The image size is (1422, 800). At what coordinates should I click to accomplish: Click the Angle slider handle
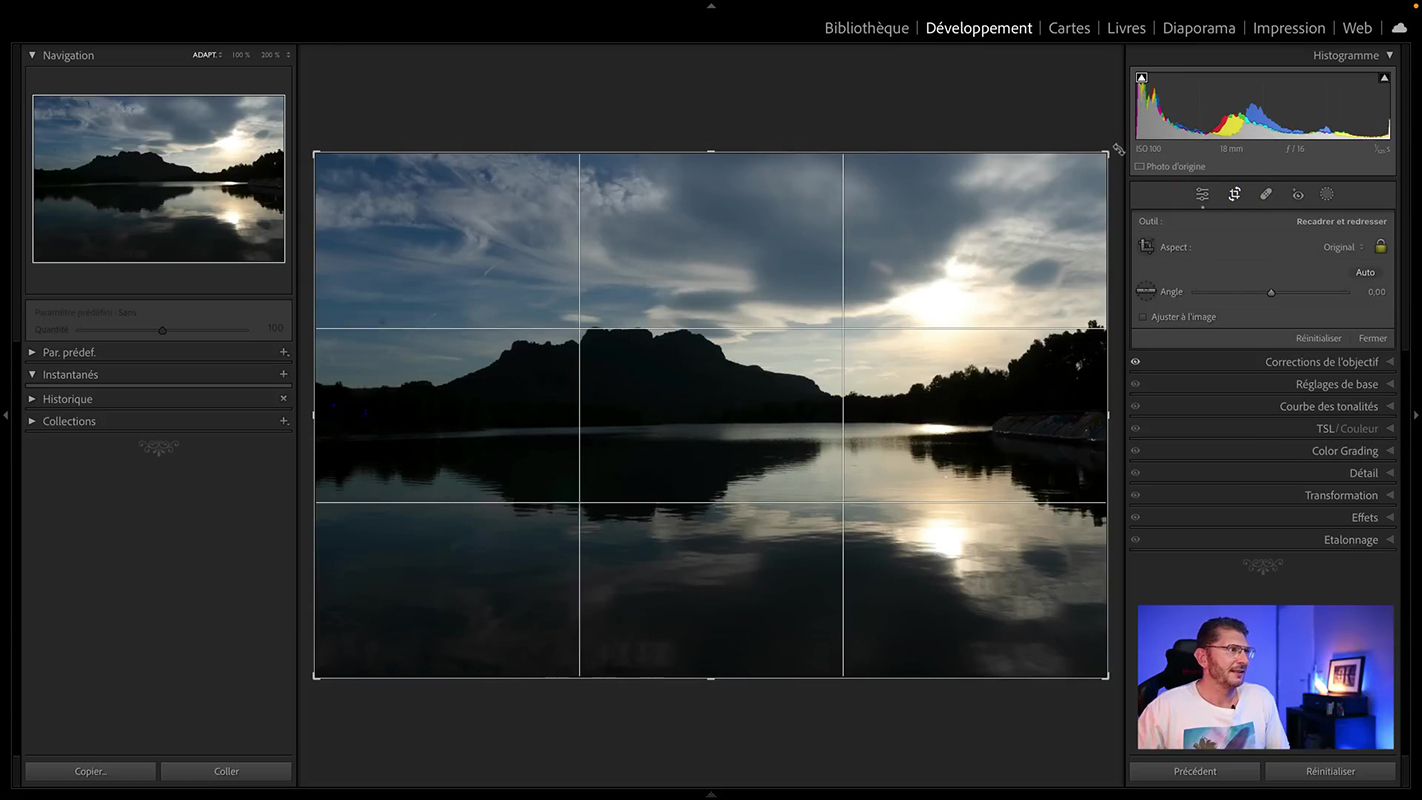coord(1271,292)
